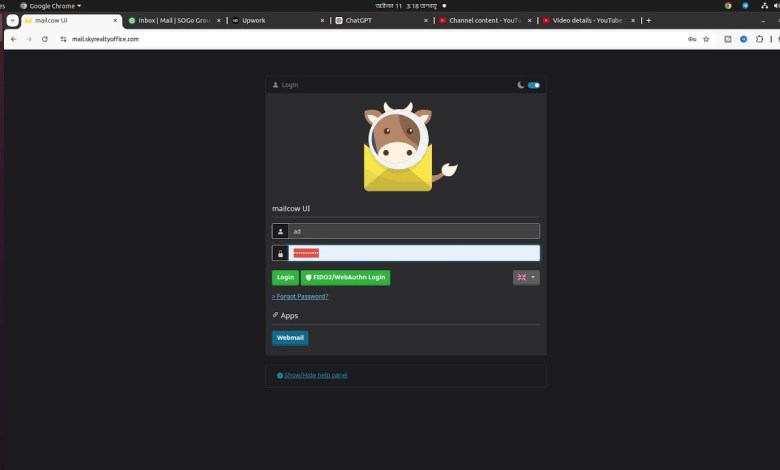
Task: Choose FIDO2/WebAuthn Login button
Action: pos(345,278)
